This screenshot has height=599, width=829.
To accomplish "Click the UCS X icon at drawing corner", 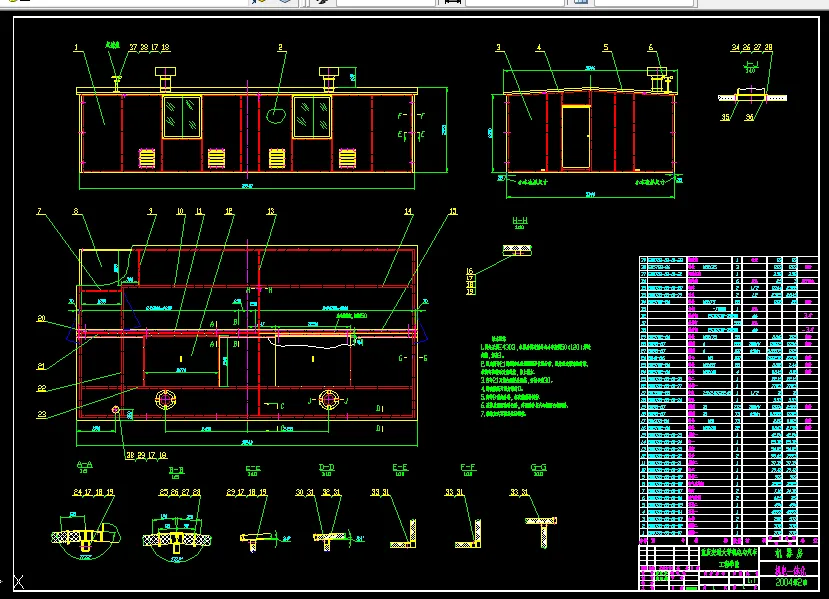I will [x=19, y=582].
